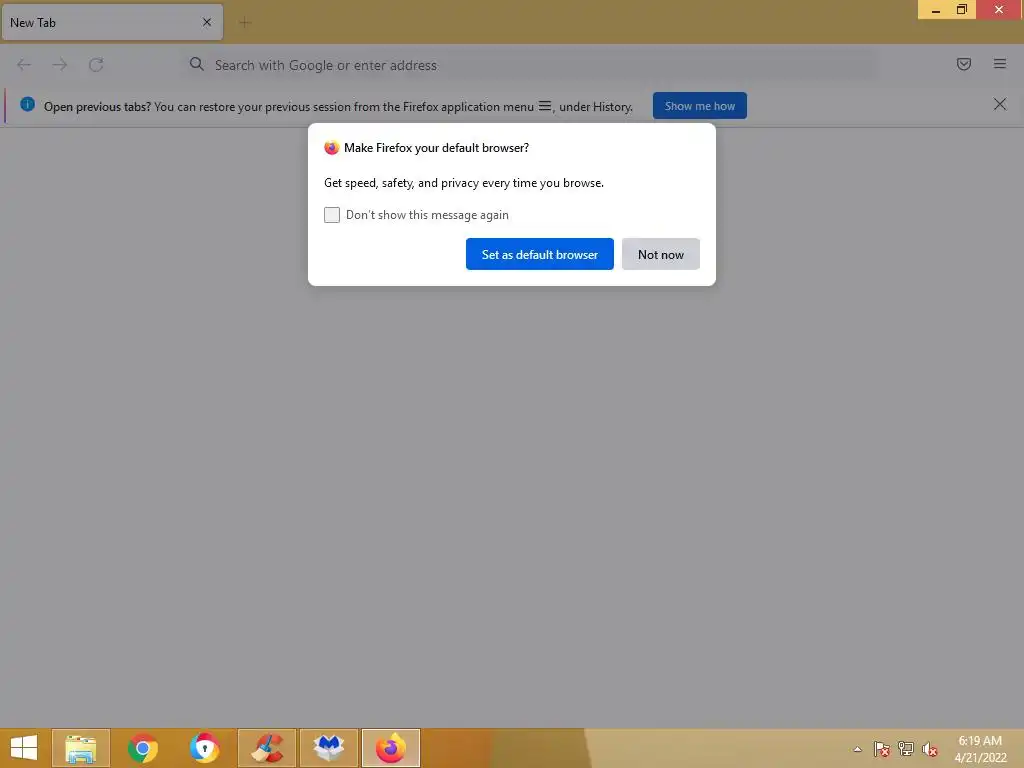Close the New Tab tab
The image size is (1024, 768).
(207, 22)
